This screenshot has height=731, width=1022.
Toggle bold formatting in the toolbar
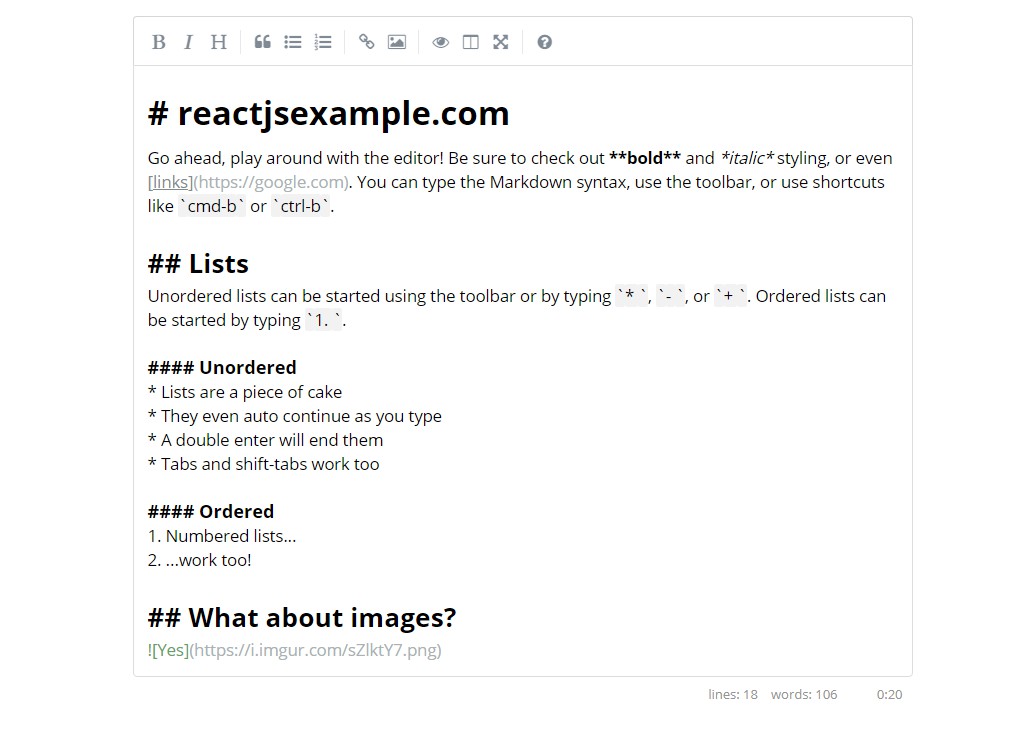click(x=159, y=42)
